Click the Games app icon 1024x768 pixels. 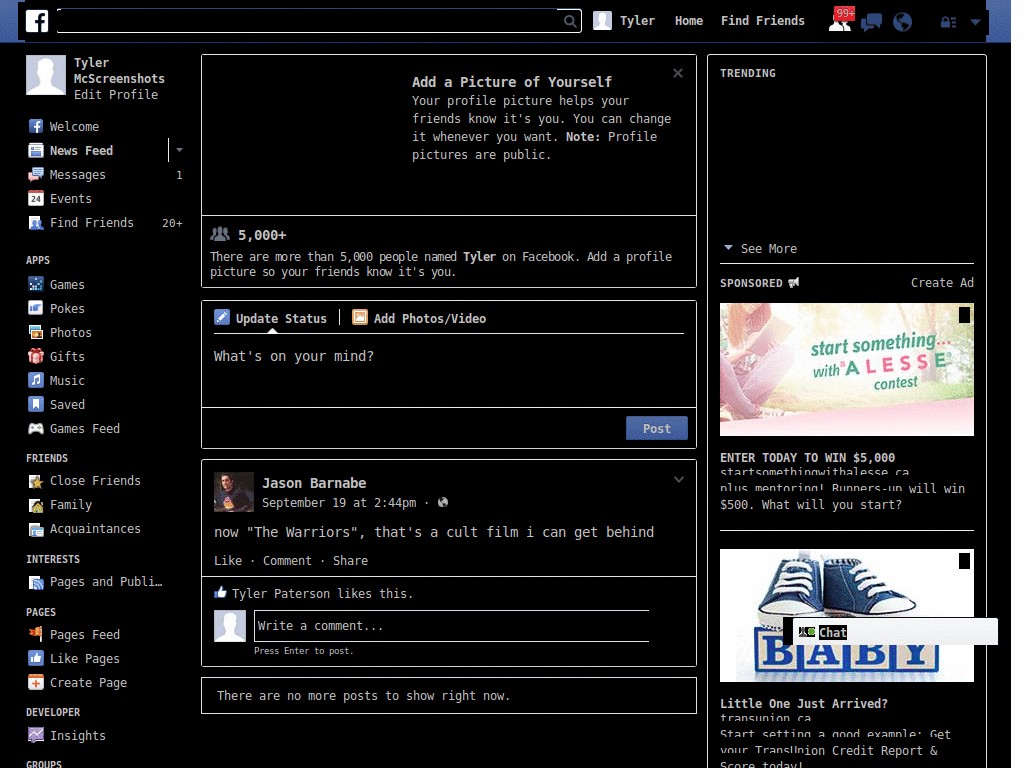pos(36,284)
